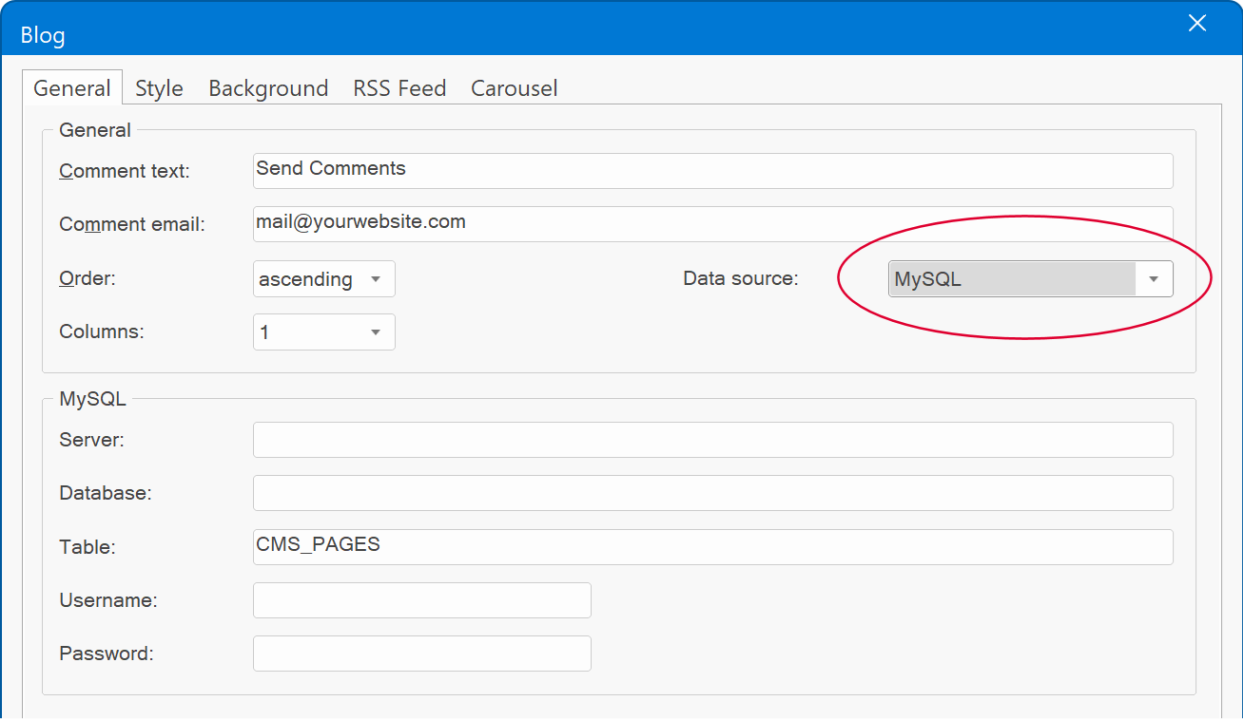Click the Blog dialog title bar
Viewport: 1244px width, 720px height.
pyautogui.click(x=600, y=30)
